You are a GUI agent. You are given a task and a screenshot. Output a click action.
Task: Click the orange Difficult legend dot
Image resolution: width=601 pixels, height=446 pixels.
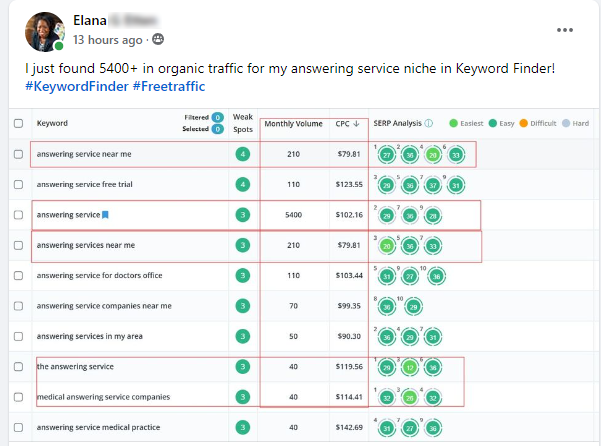pos(523,124)
